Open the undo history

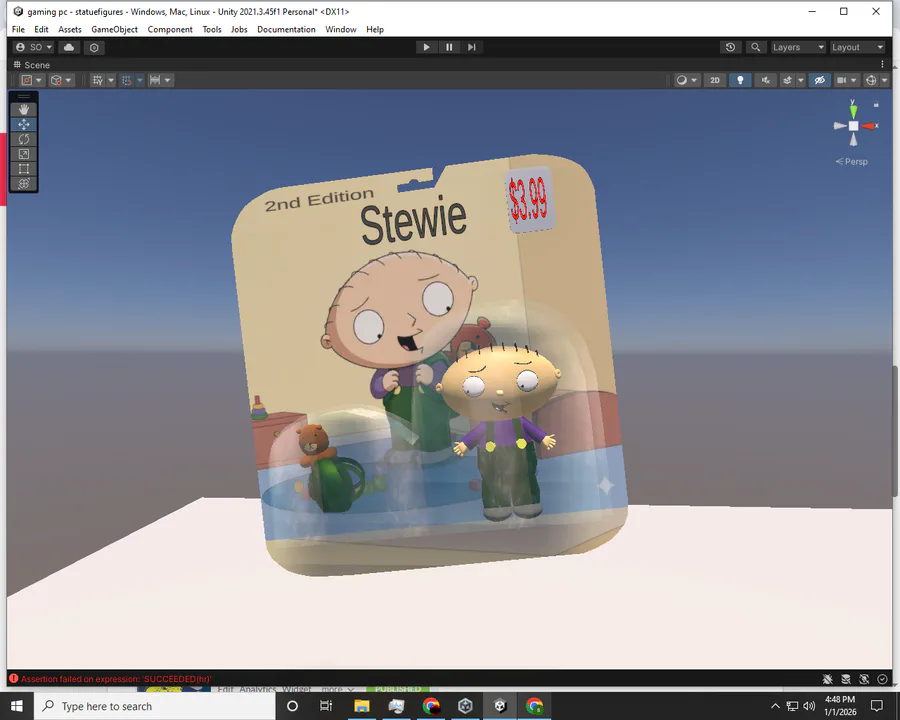(x=730, y=47)
